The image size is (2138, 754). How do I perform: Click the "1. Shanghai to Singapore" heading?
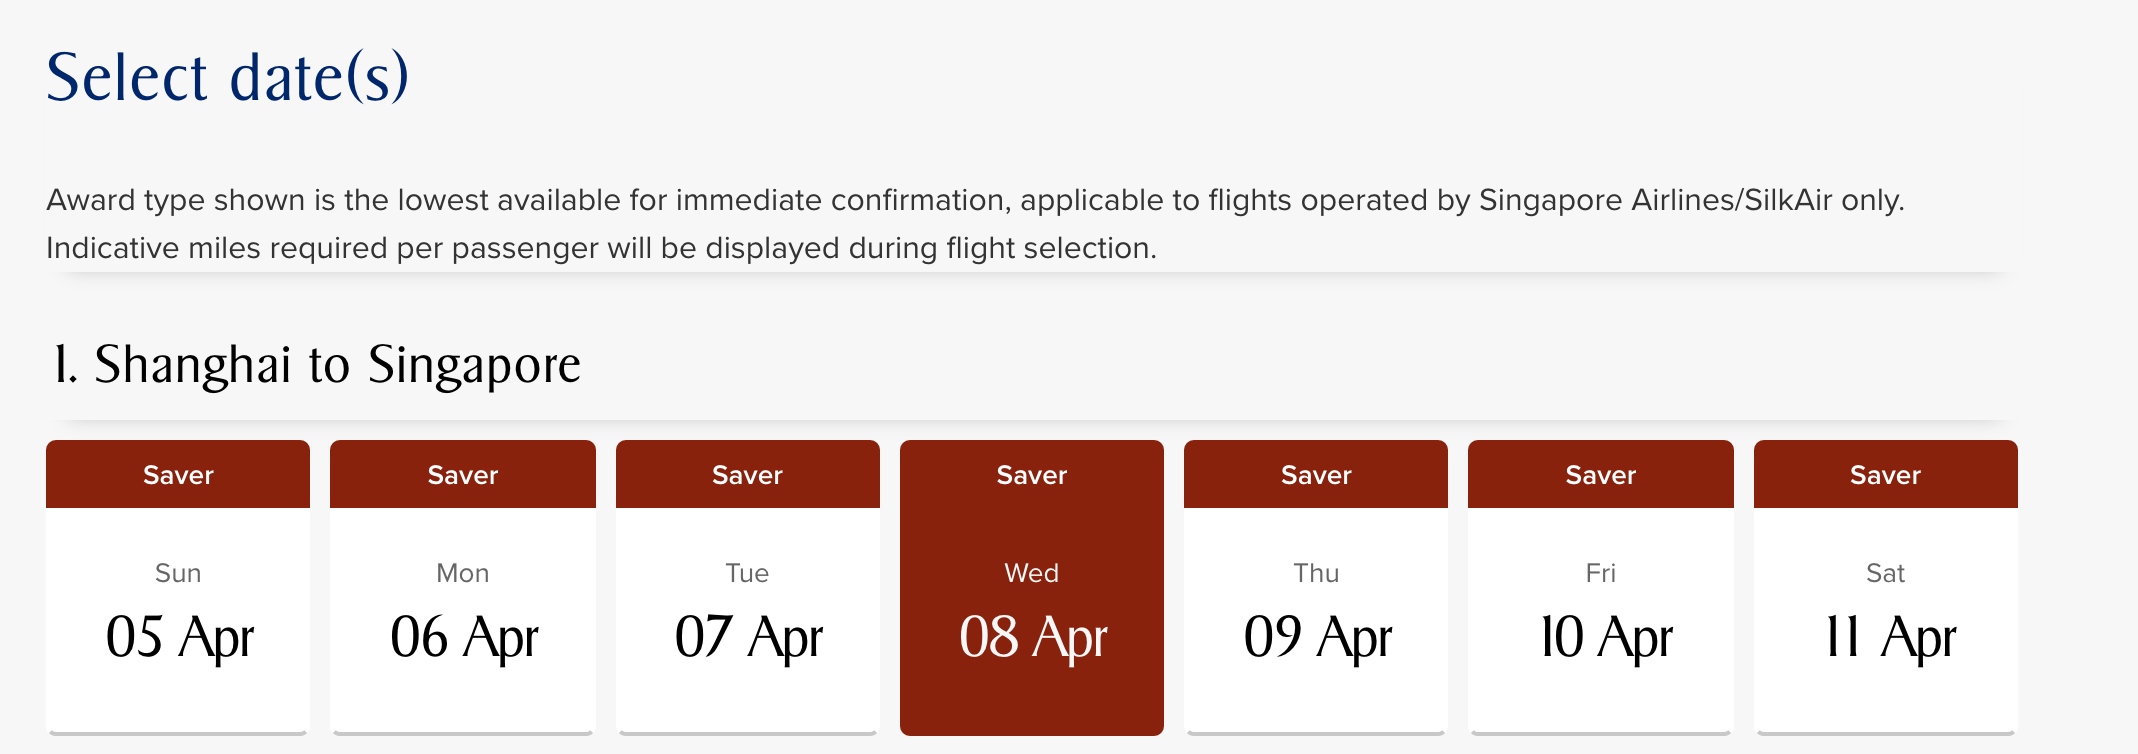pyautogui.click(x=317, y=365)
